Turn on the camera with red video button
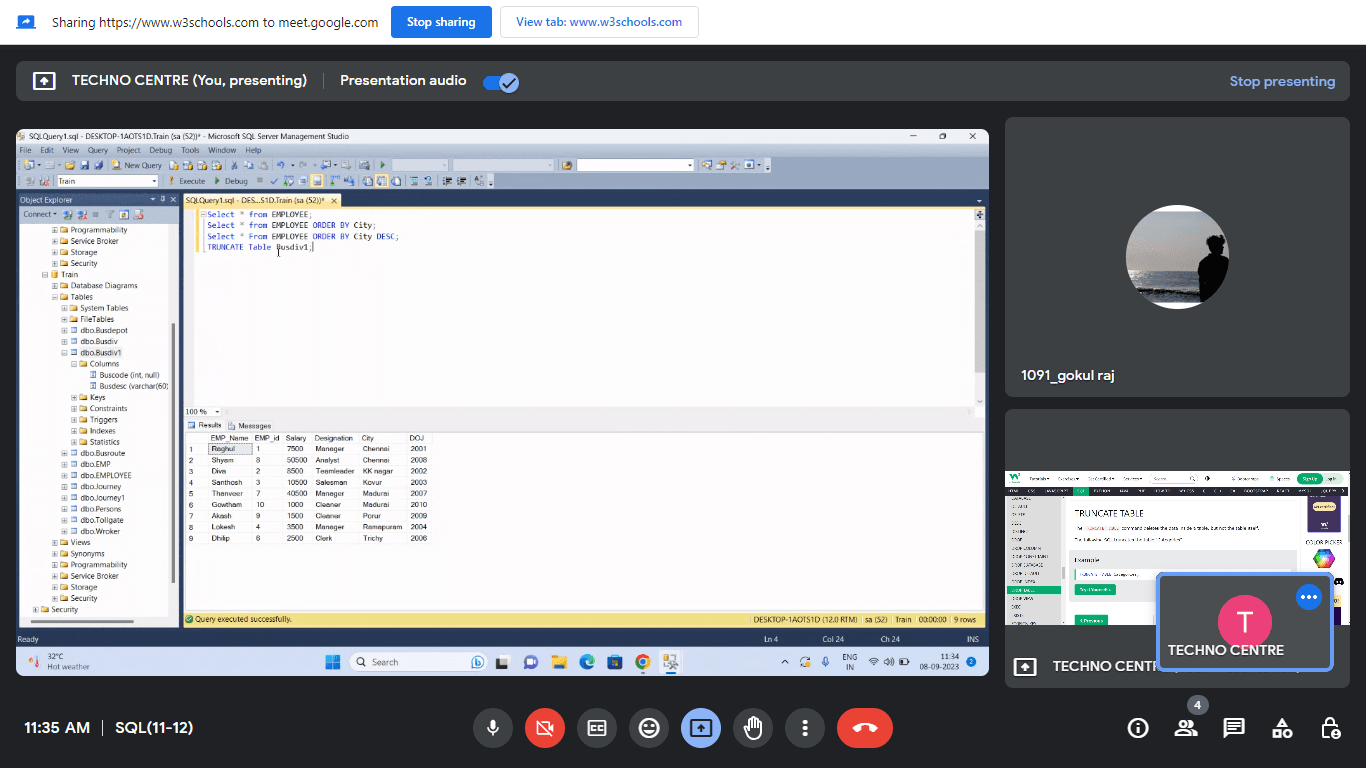Image resolution: width=1366 pixels, height=768 pixels. (x=545, y=728)
